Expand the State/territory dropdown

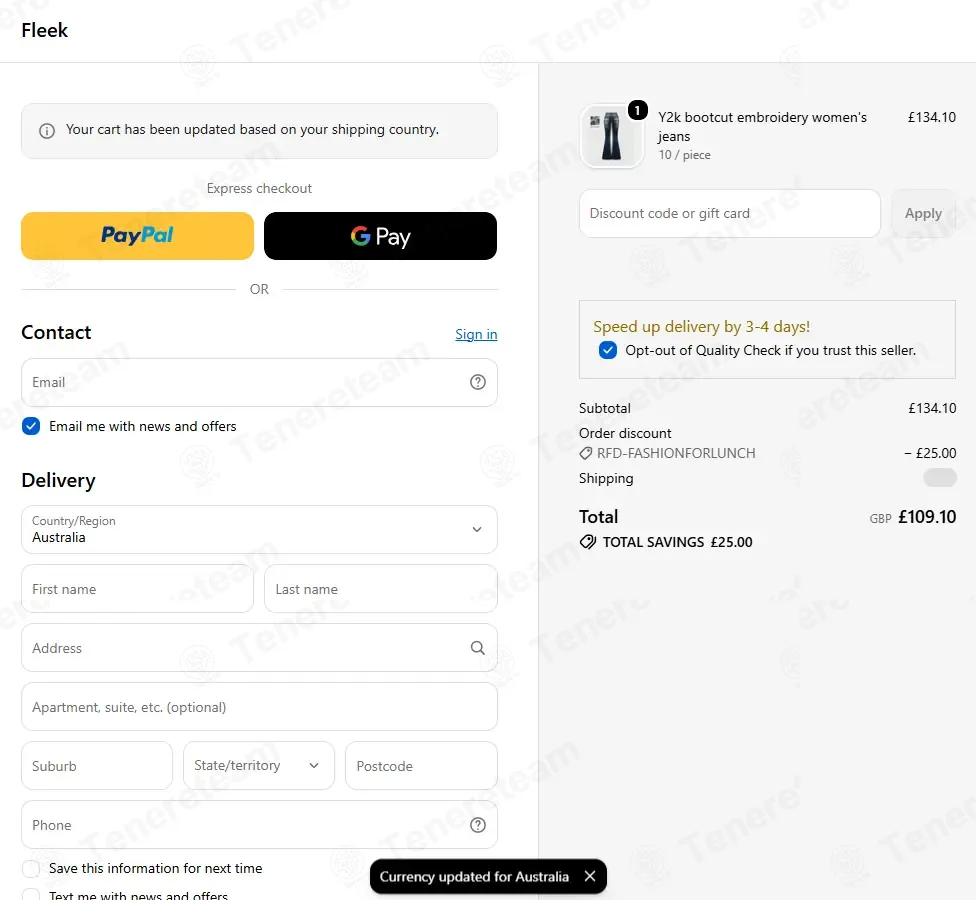(259, 766)
